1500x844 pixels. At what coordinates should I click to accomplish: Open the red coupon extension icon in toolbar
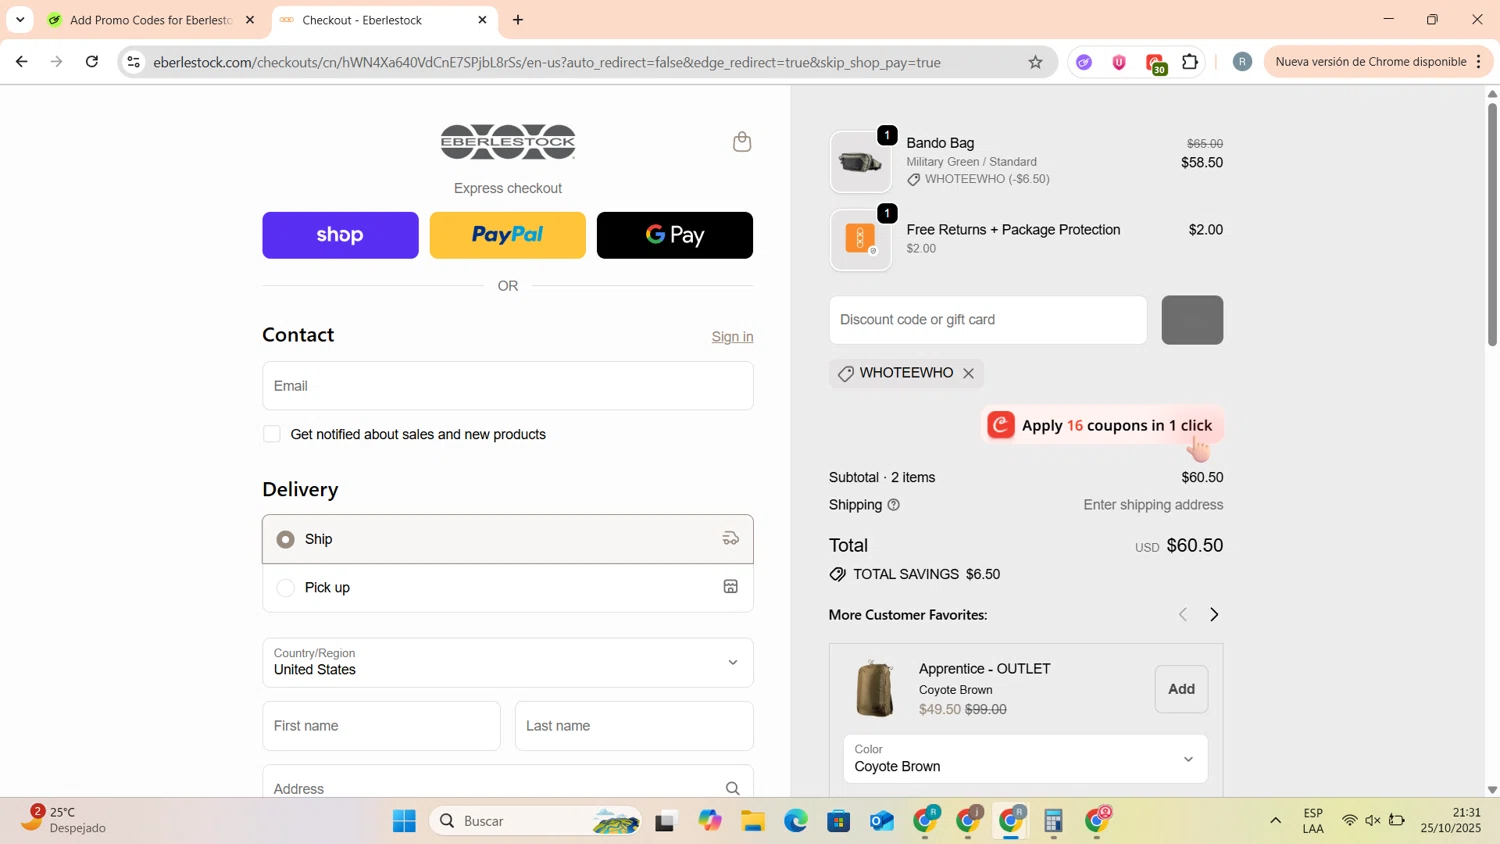(1155, 63)
